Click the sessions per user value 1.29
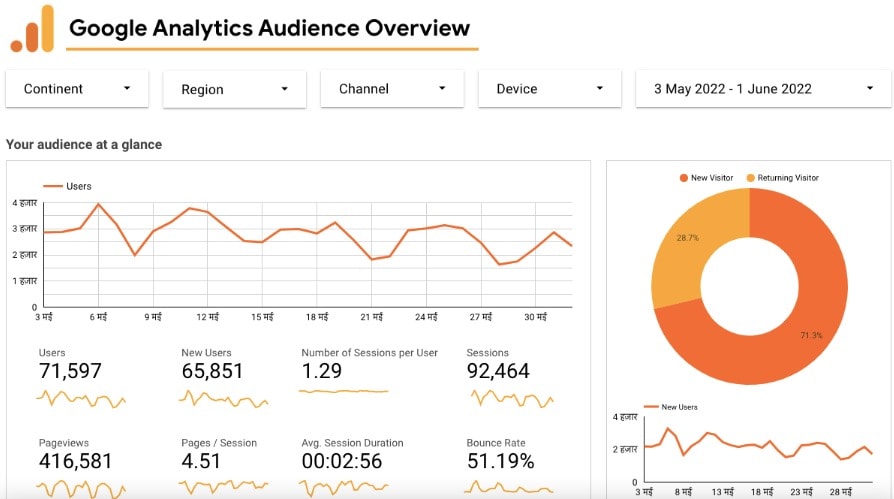Screen dimensions: 894x499 click(x=322, y=371)
